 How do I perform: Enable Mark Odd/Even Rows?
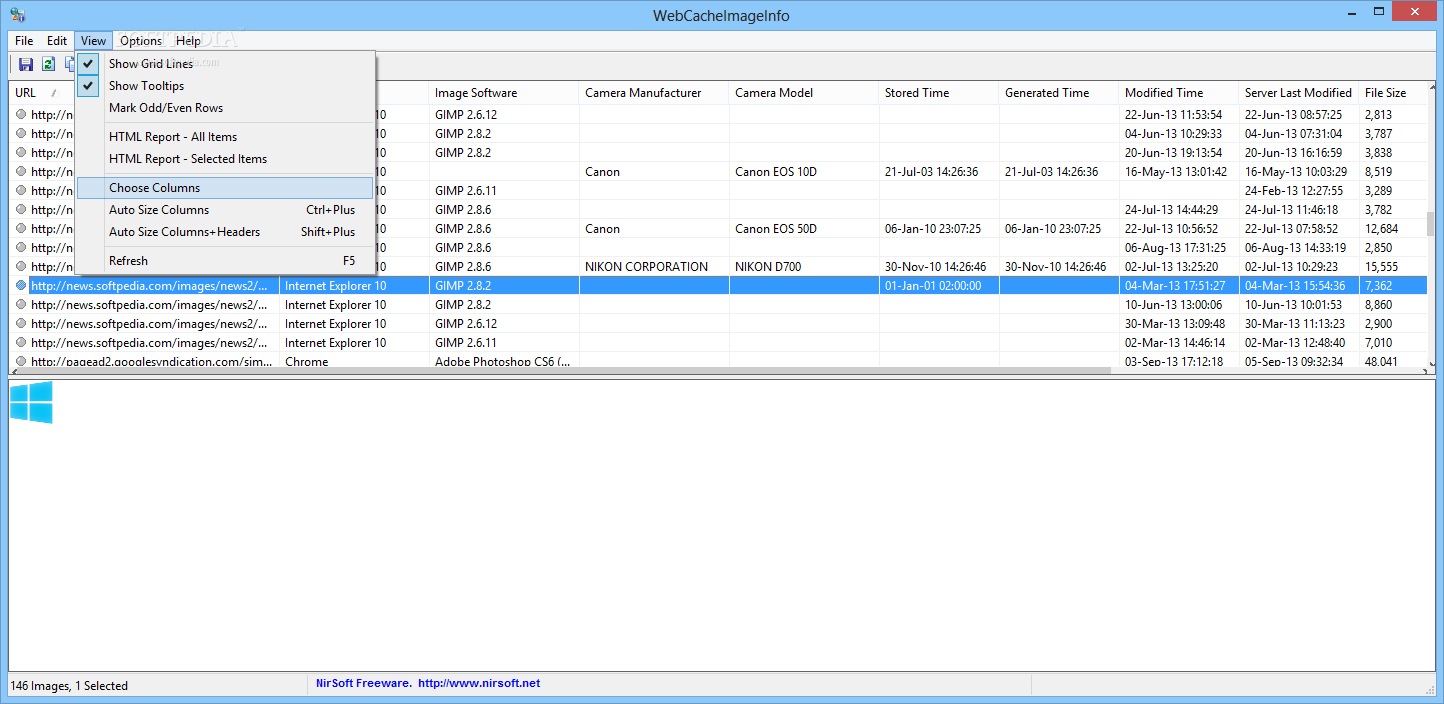click(x=225, y=108)
